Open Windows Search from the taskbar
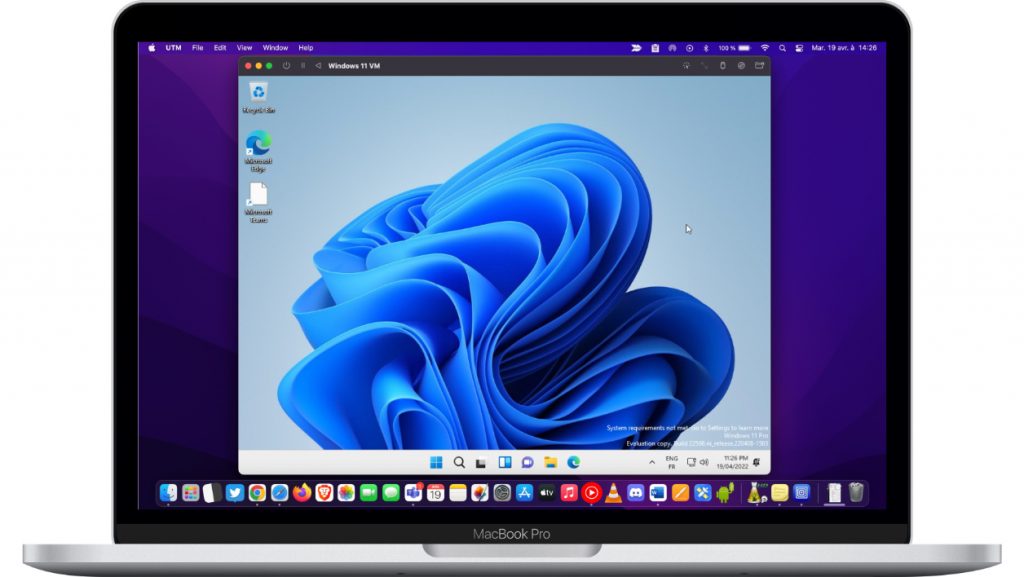Image resolution: width=1024 pixels, height=577 pixels. pyautogui.click(x=459, y=462)
